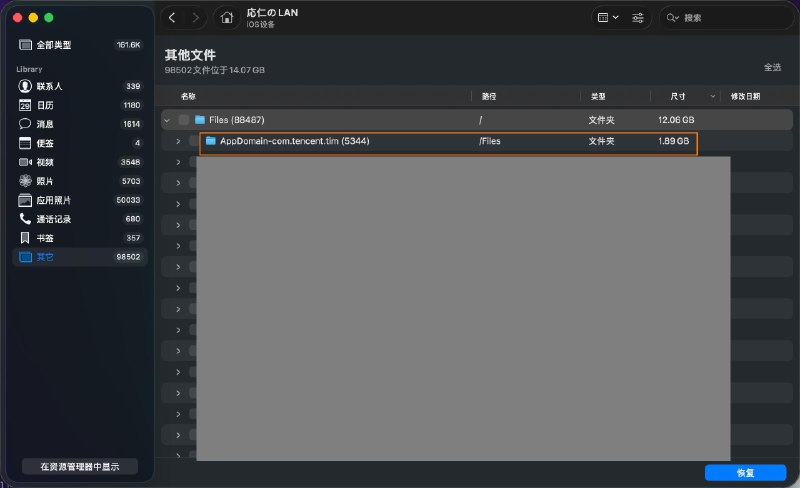Click the 12.06 GB size value
The width and height of the screenshot is (800, 488).
click(676, 120)
